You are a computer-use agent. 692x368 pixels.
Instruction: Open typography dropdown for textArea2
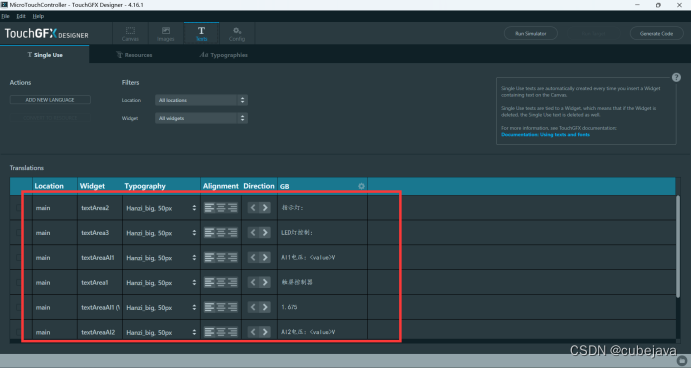click(161, 208)
